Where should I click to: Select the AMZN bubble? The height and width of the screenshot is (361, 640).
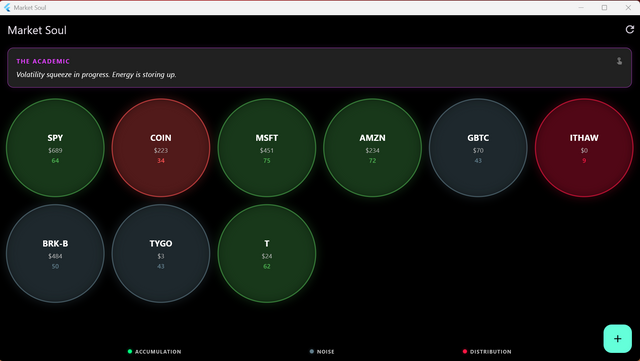point(372,148)
